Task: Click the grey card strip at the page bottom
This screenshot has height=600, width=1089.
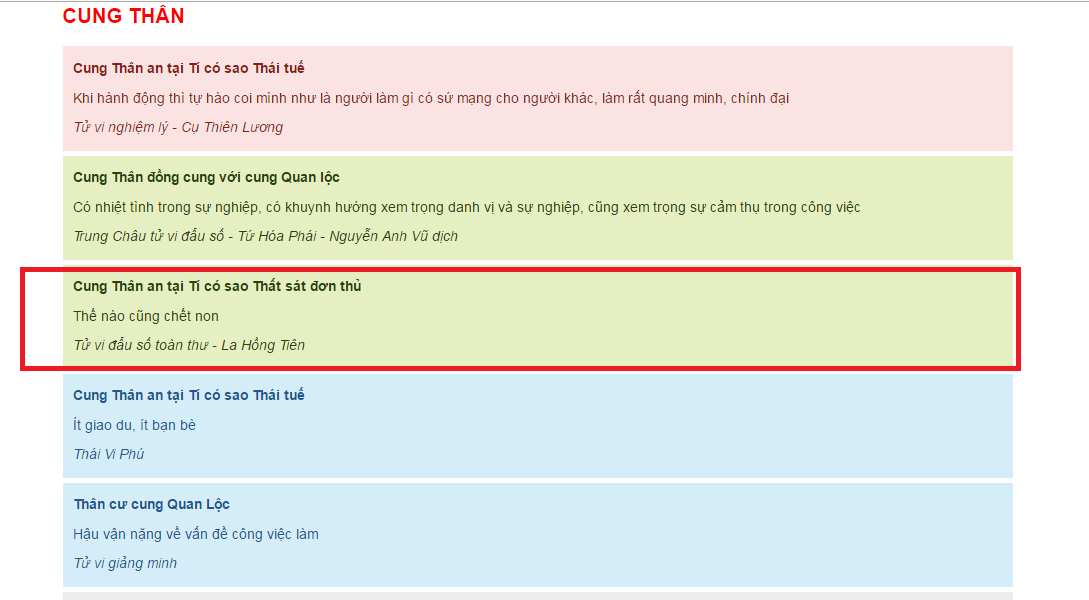Action: click(537, 596)
